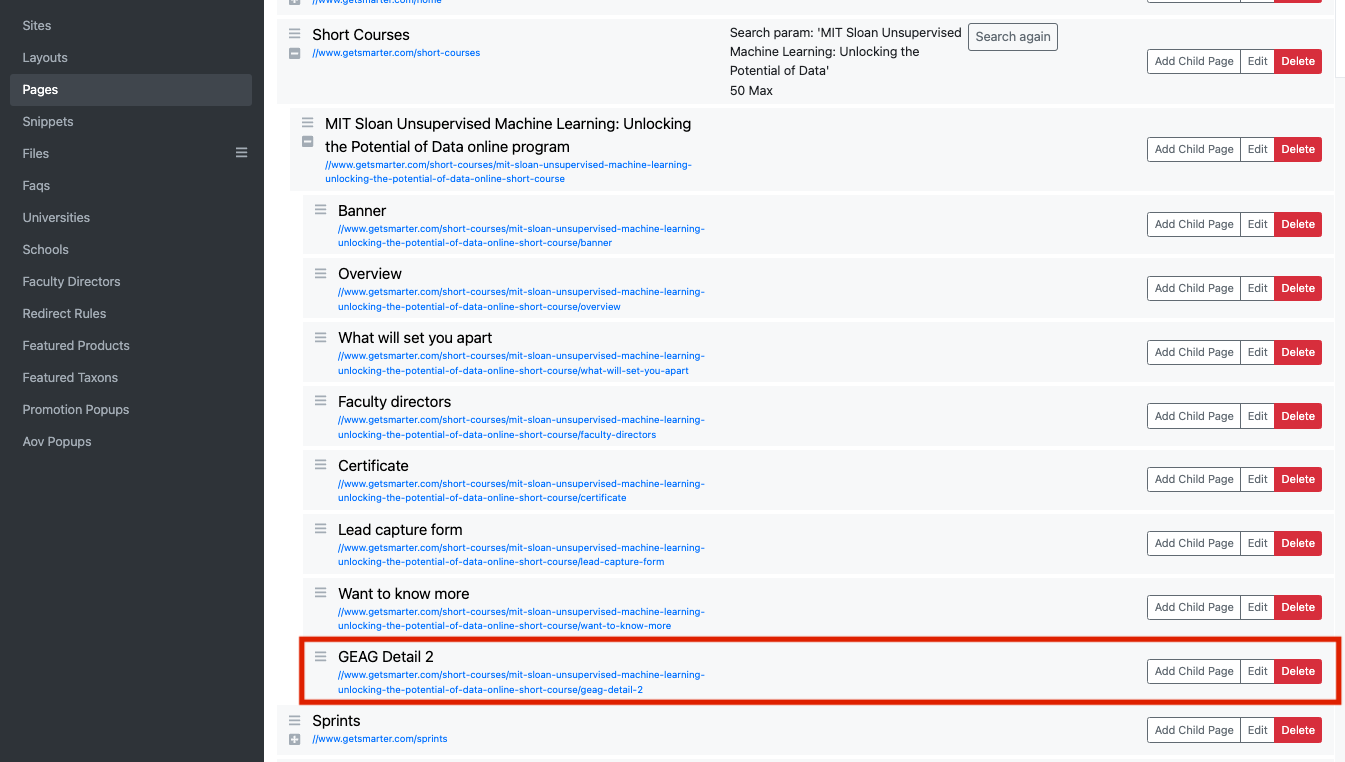Collapse the Short Courses page tree
Image resolution: width=1345 pixels, height=762 pixels.
pyautogui.click(x=294, y=53)
